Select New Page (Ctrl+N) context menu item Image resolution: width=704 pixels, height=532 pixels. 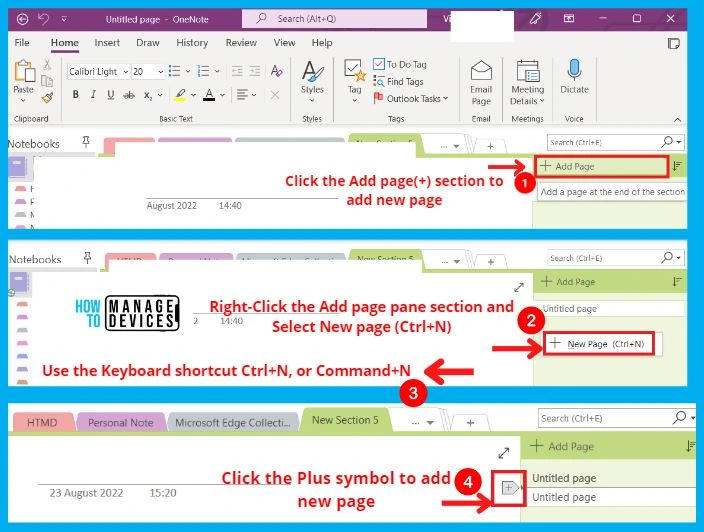[598, 344]
